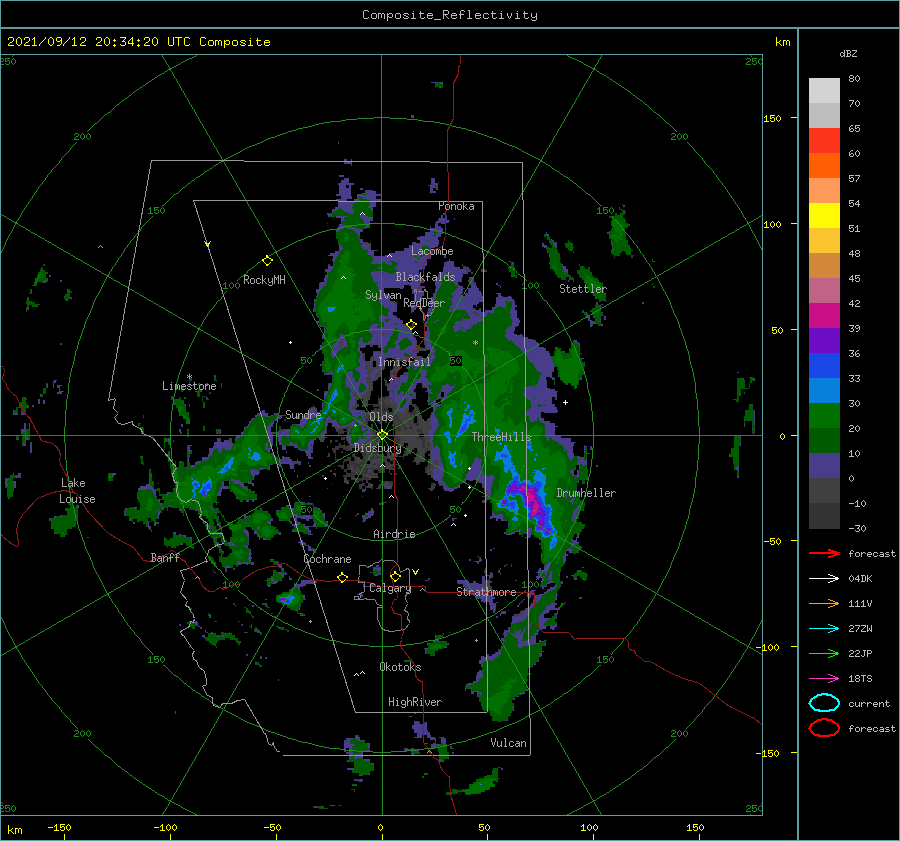Click the red 65 dBZ color swatch
Image resolution: width=900 pixels, height=841 pixels.
[x=824, y=140]
